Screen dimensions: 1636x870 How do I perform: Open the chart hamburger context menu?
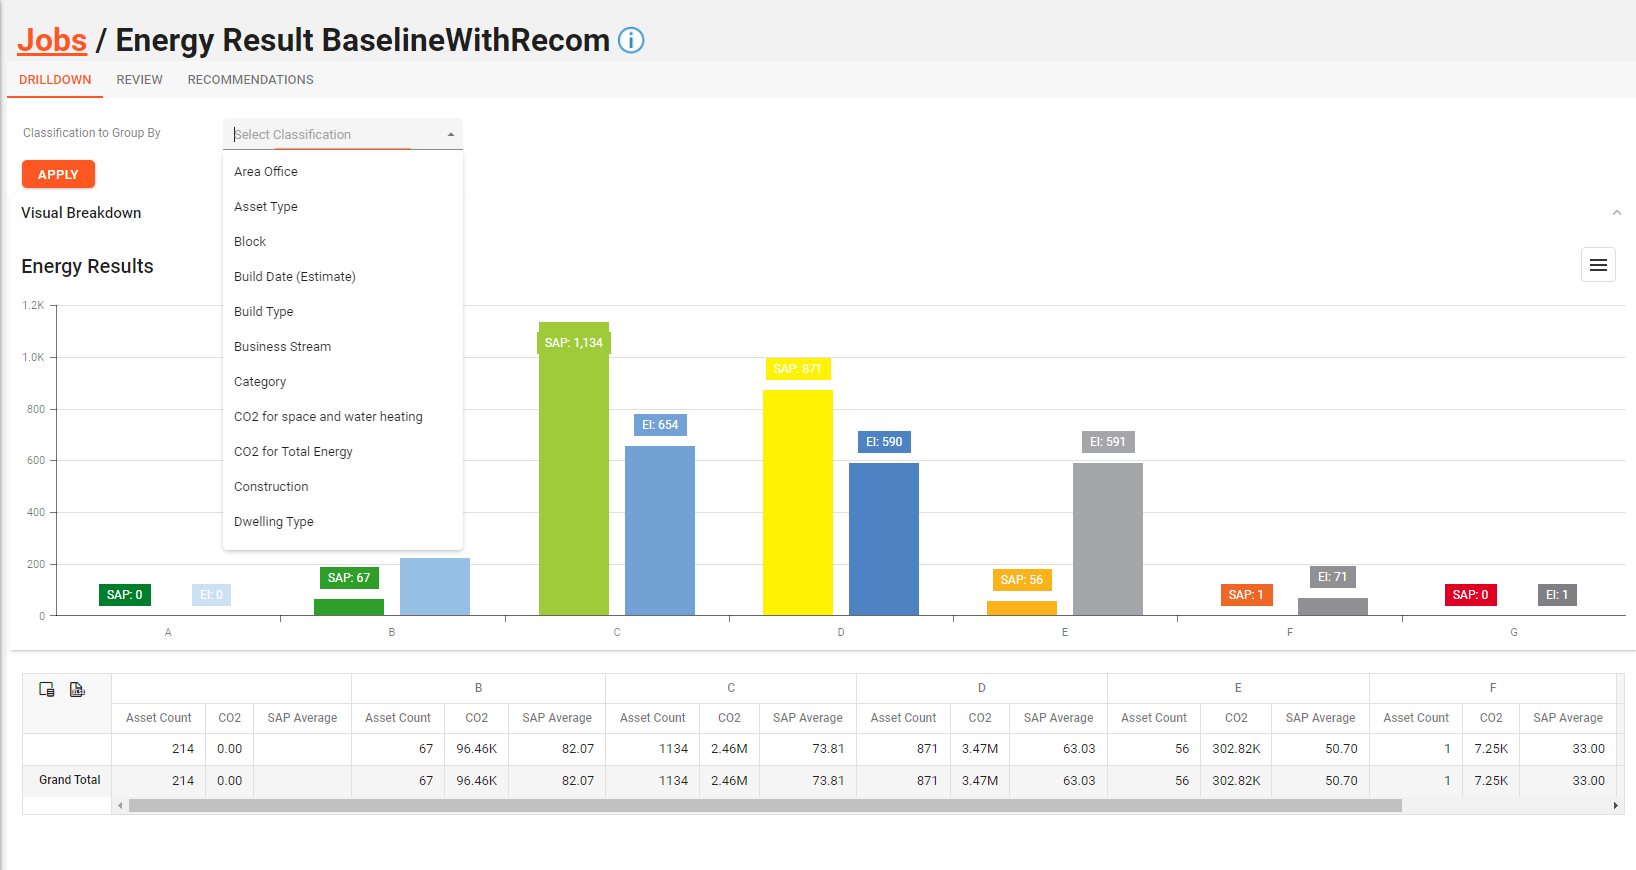(1598, 265)
